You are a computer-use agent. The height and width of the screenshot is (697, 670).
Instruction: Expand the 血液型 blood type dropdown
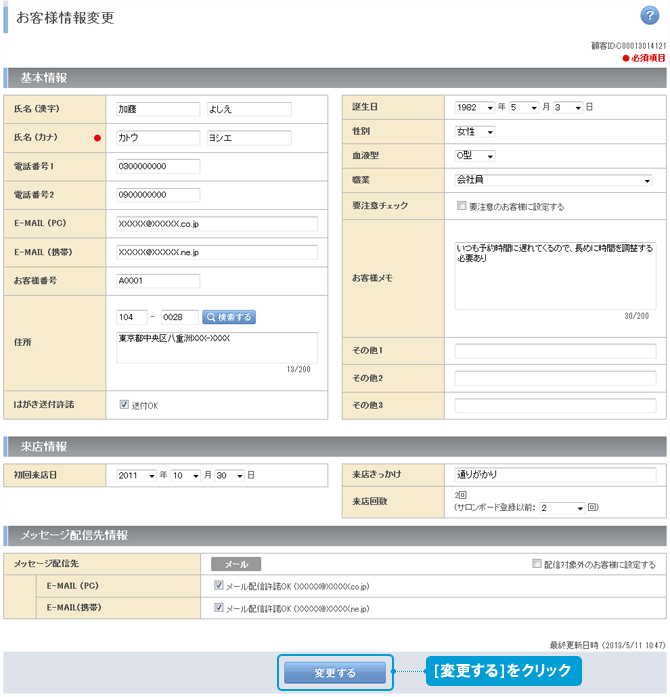point(475,156)
